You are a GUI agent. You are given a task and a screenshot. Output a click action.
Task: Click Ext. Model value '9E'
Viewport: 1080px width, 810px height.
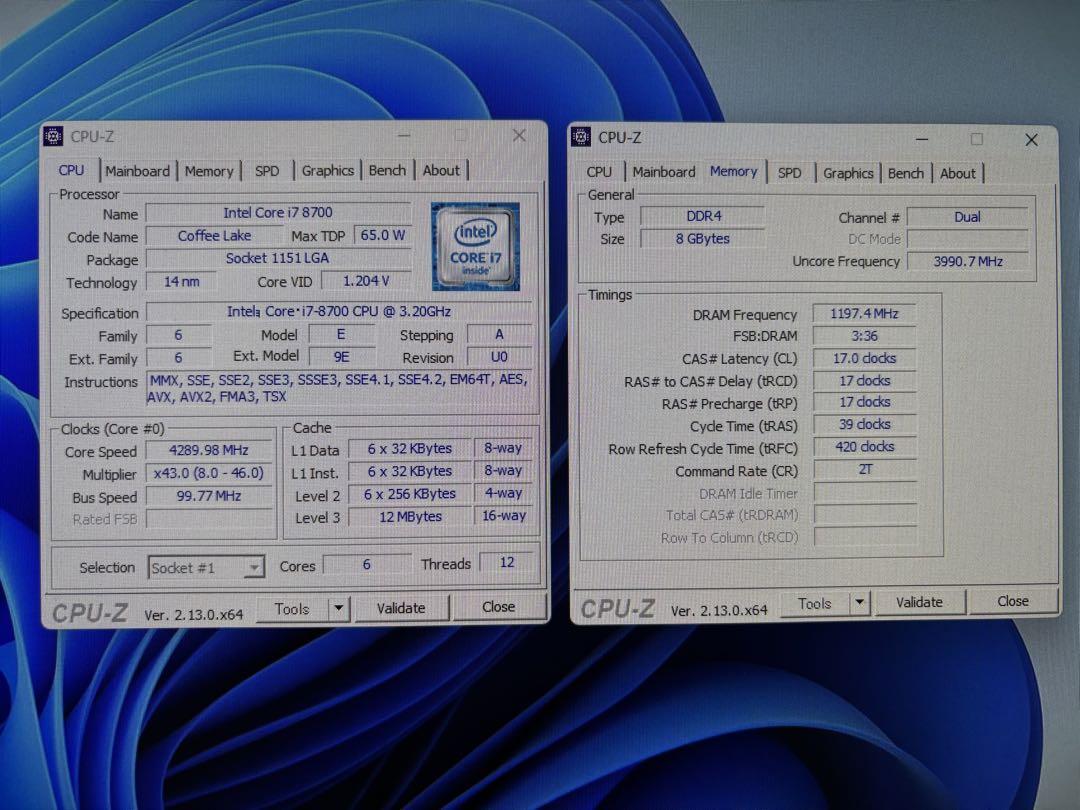coord(342,357)
